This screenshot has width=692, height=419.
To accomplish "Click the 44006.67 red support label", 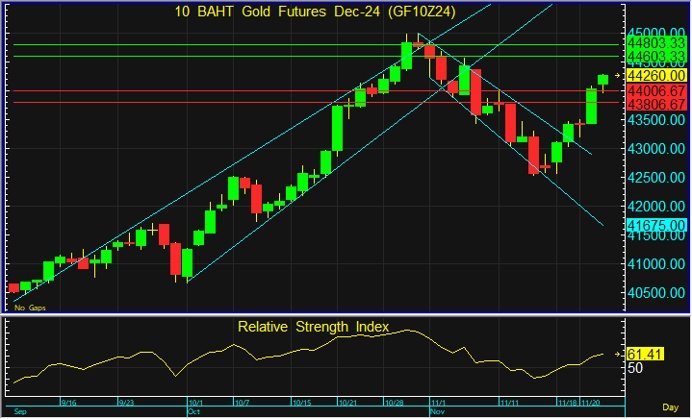I will click(x=656, y=91).
